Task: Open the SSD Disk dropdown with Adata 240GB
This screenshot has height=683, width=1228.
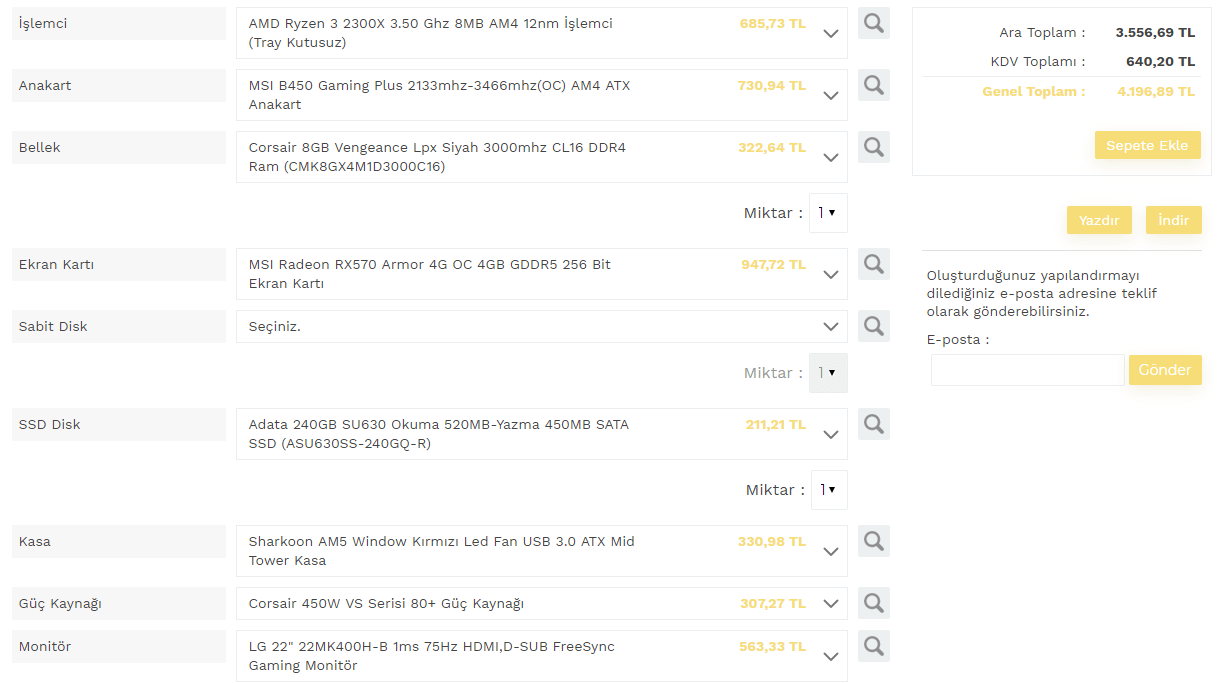Action: point(542,434)
